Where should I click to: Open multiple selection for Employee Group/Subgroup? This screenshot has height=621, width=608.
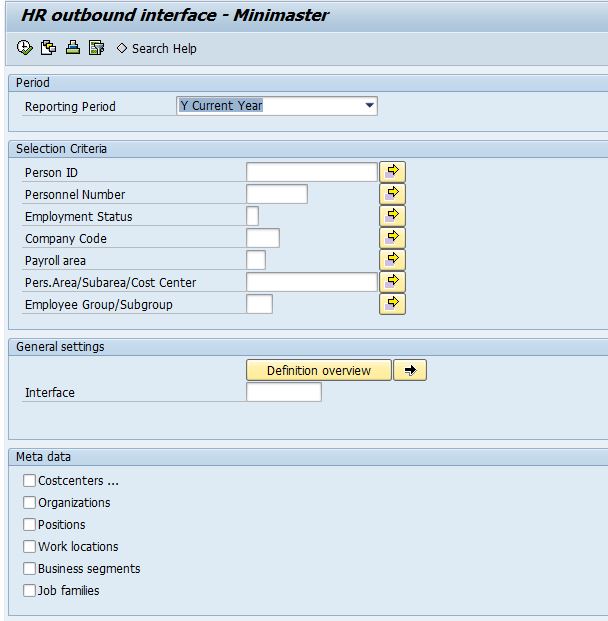pyautogui.click(x=392, y=304)
